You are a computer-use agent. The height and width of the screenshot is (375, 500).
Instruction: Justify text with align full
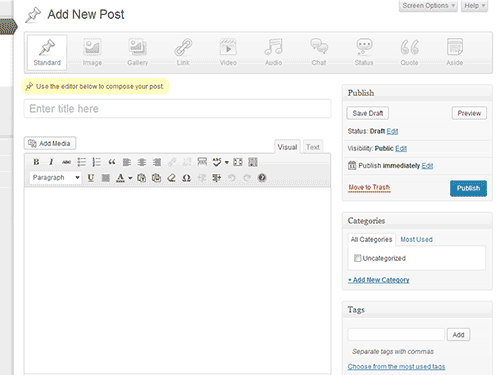106,178
